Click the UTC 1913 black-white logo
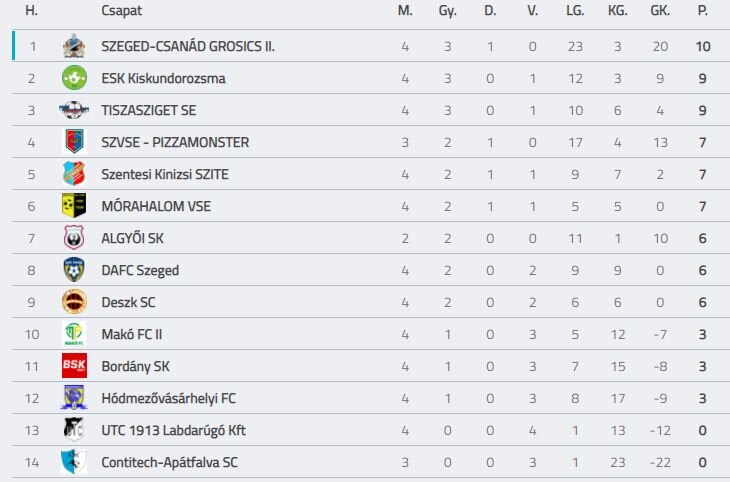Viewport: 730px width, 482px height. [x=74, y=429]
